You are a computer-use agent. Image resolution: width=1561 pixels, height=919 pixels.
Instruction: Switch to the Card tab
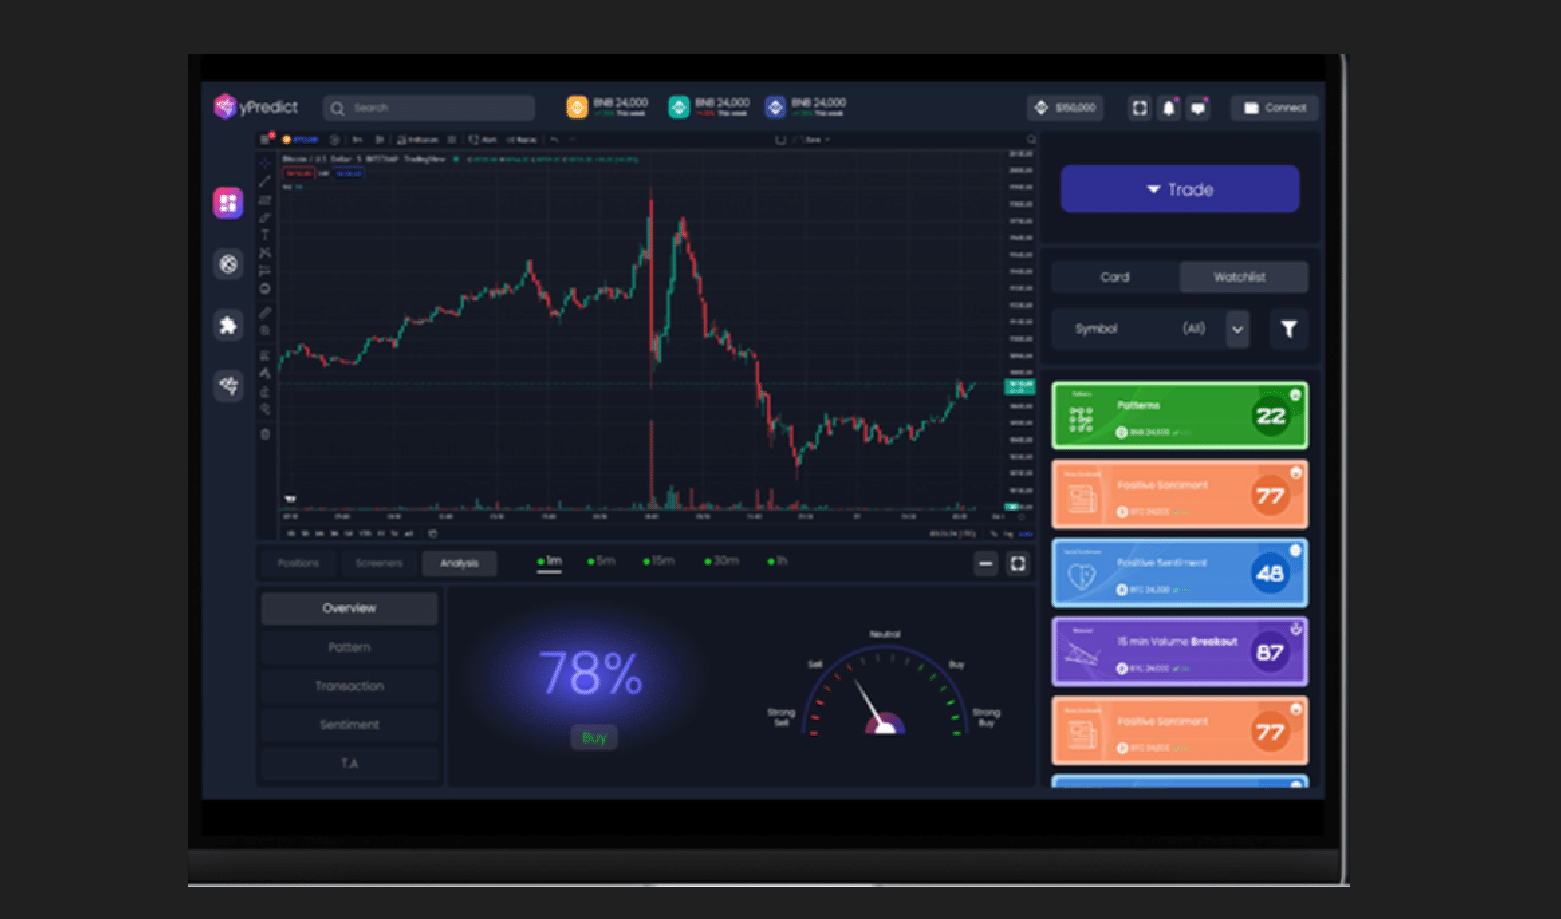coord(1115,277)
